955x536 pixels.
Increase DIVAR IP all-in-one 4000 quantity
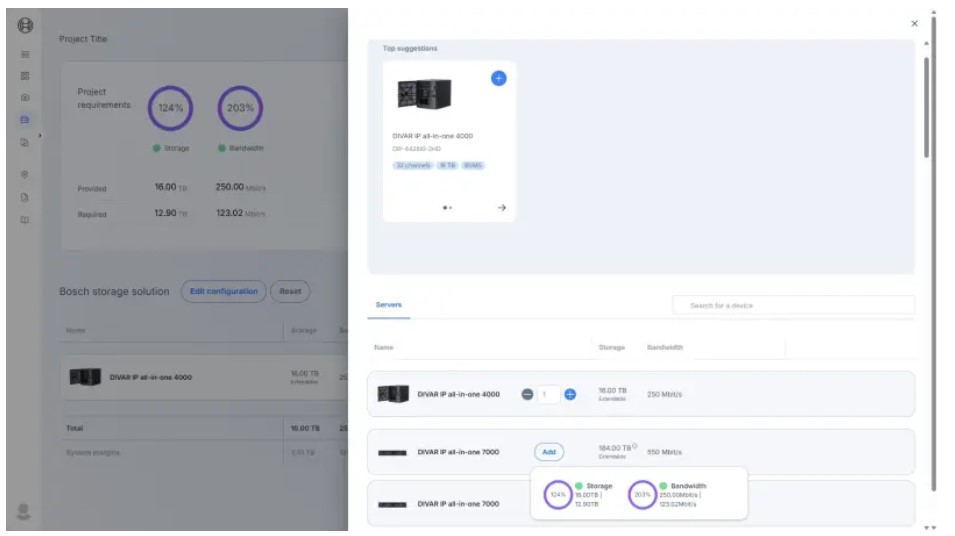(x=570, y=395)
